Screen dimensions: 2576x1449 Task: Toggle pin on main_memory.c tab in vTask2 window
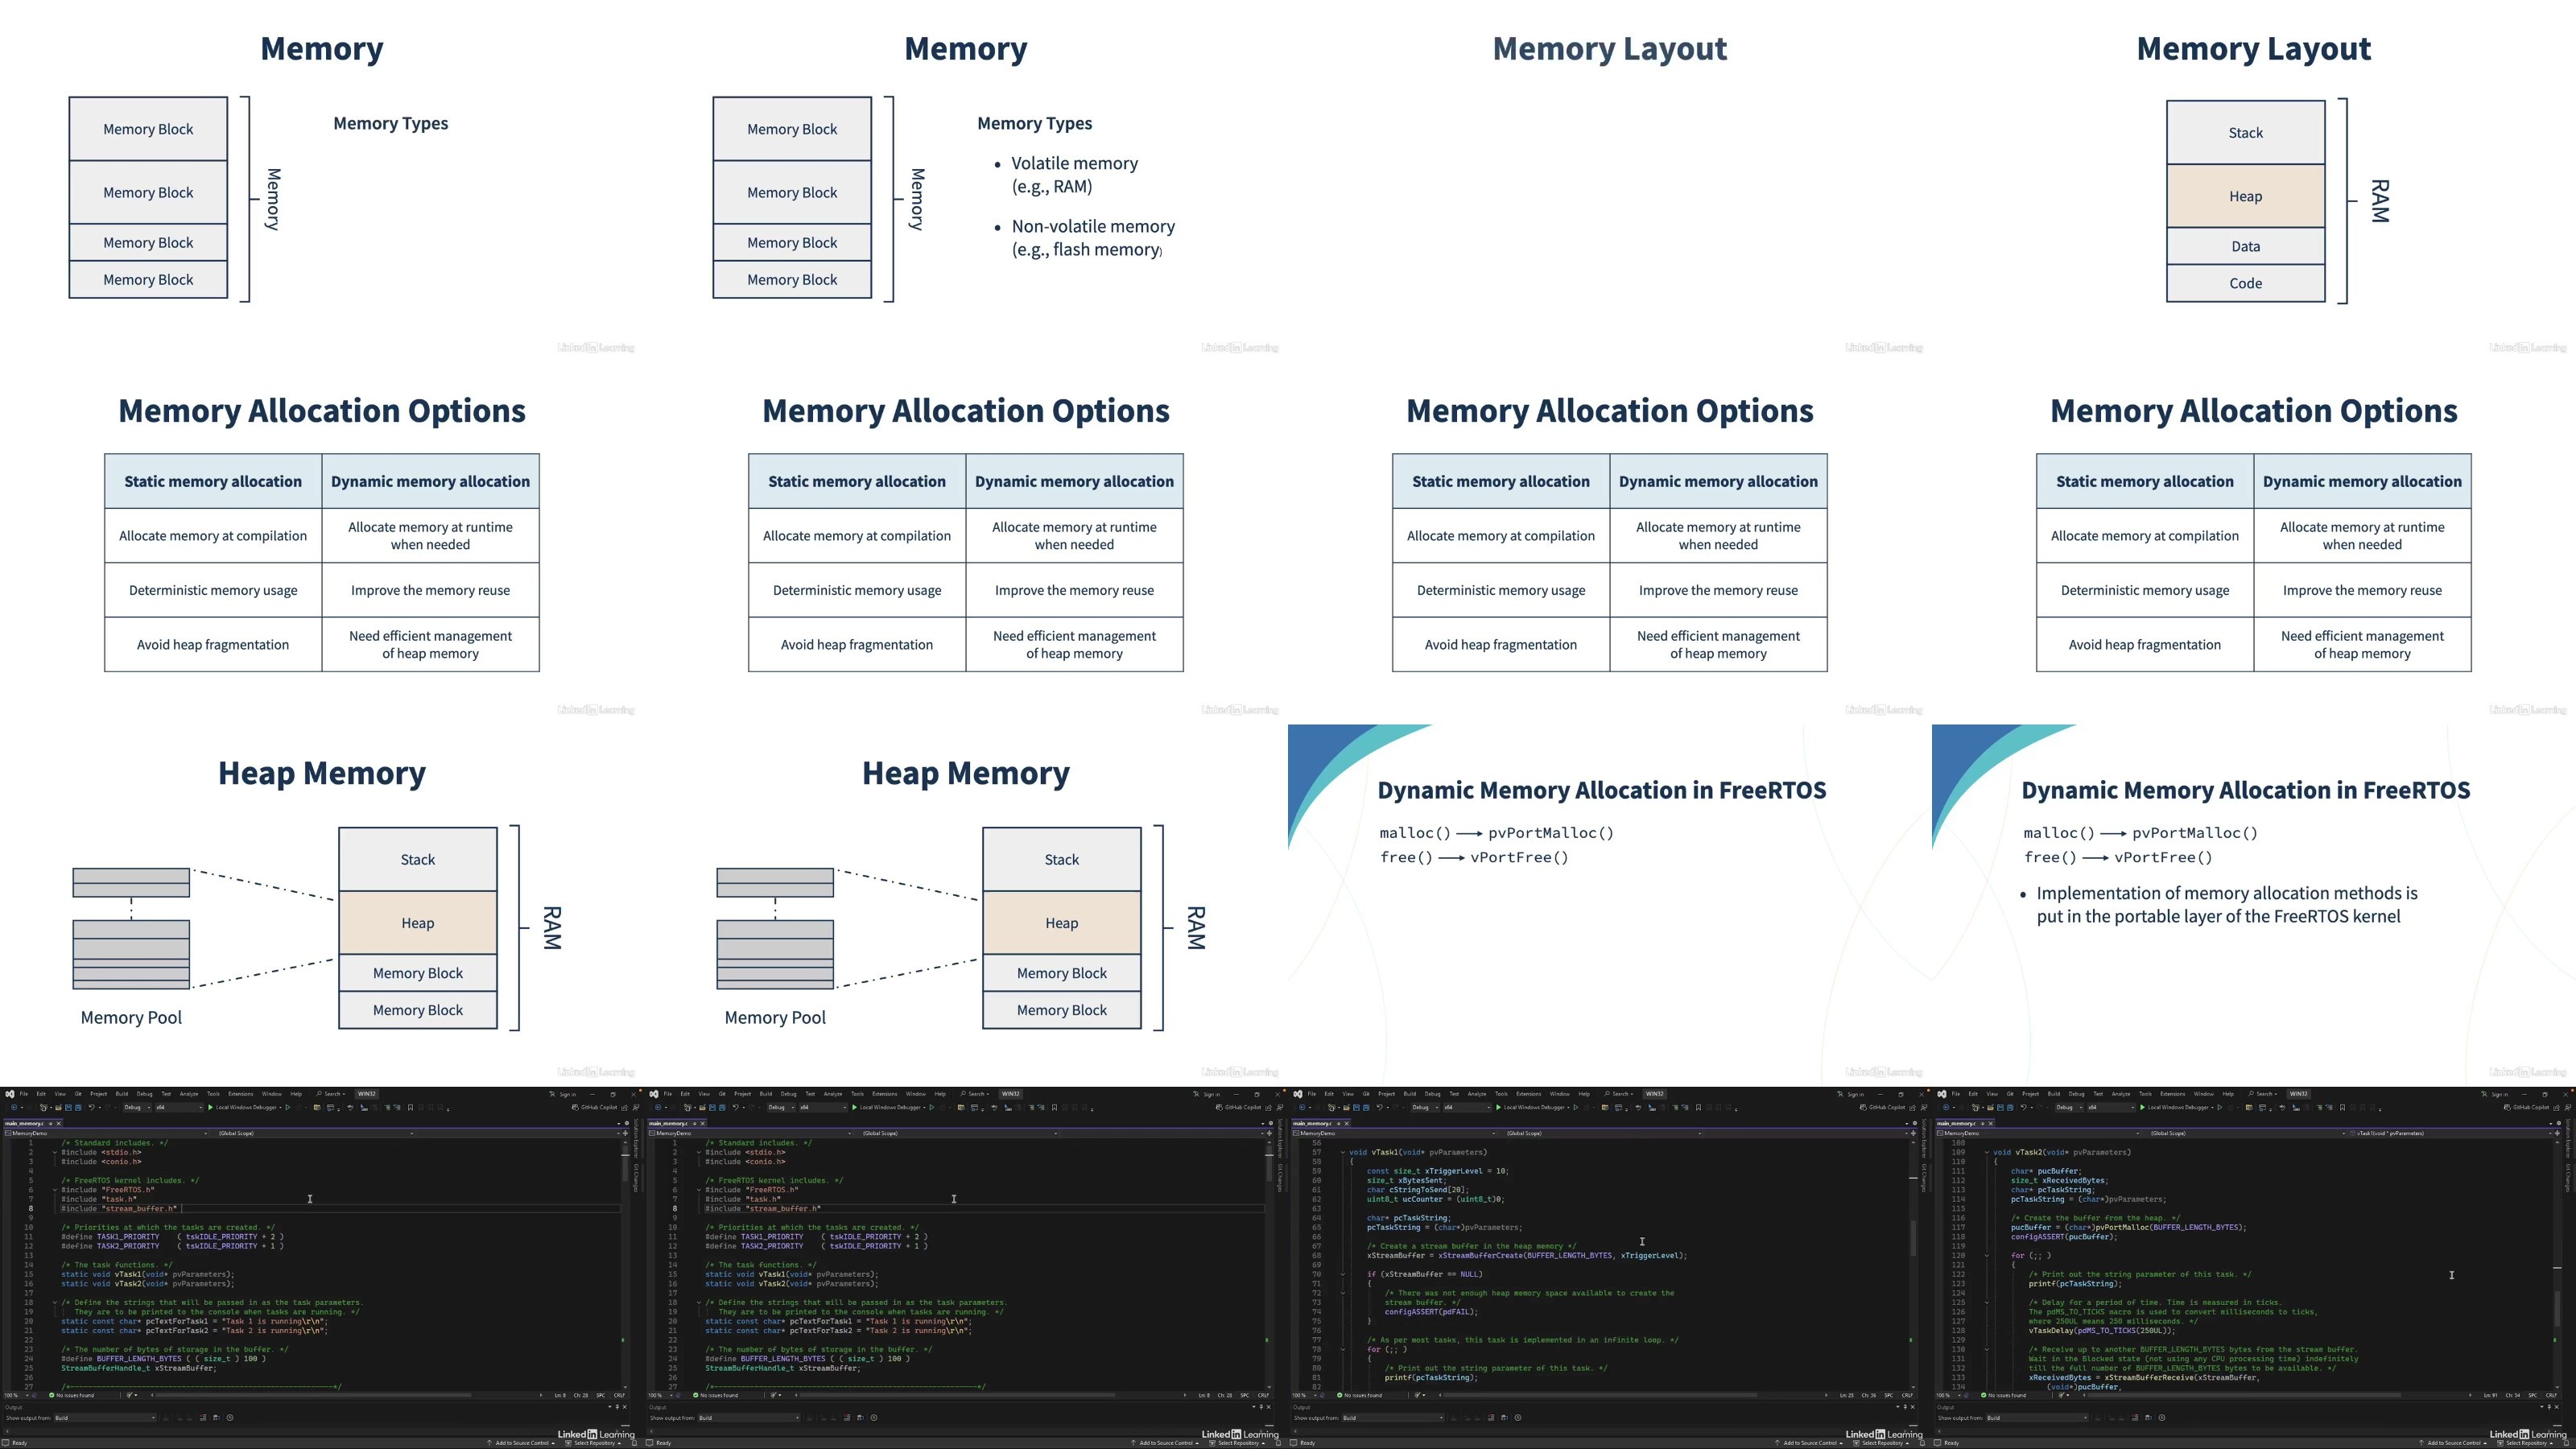pos(1982,1124)
